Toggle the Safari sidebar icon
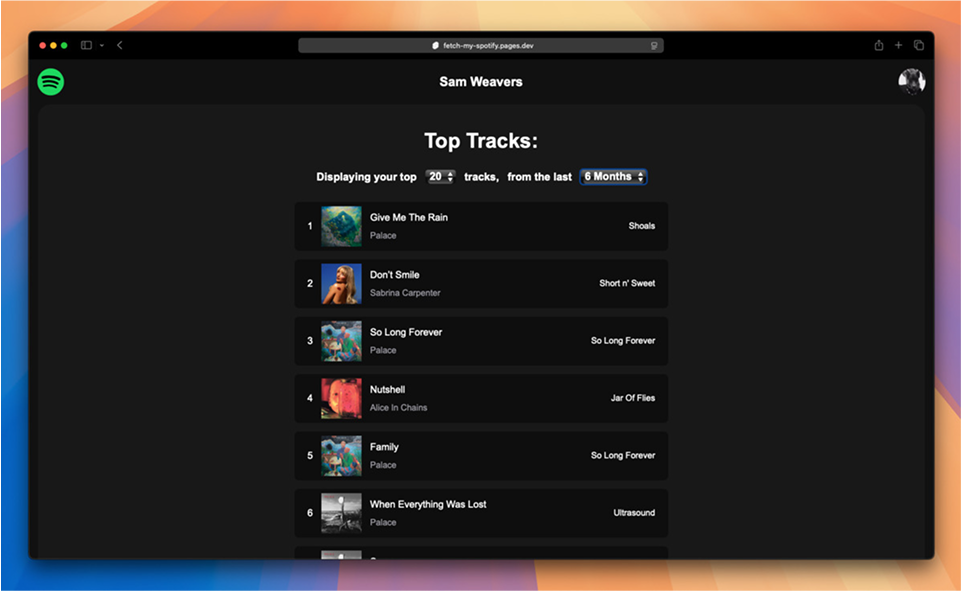961x591 pixels. tap(86, 45)
